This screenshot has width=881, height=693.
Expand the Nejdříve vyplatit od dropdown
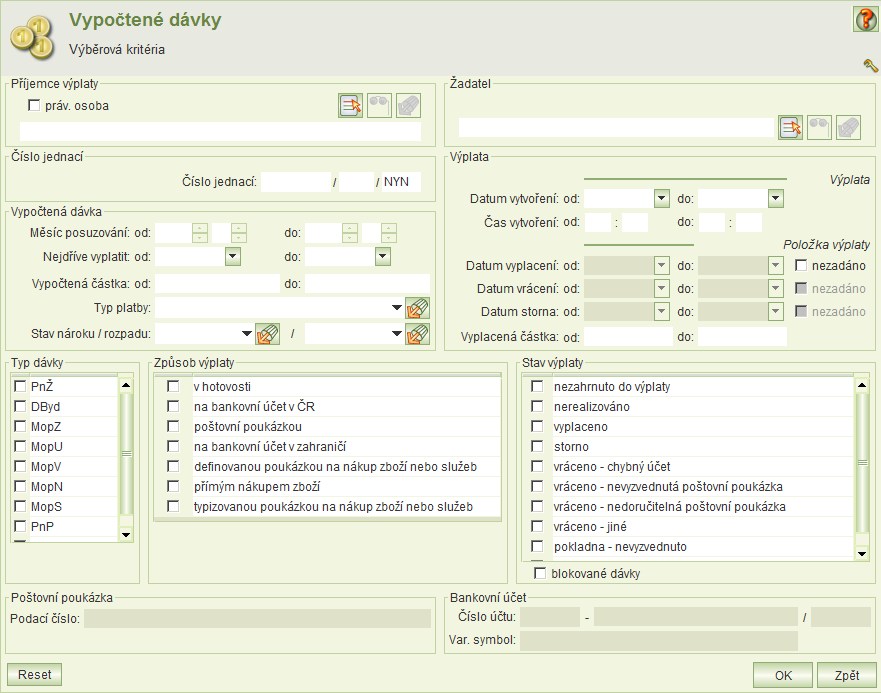coord(232,257)
